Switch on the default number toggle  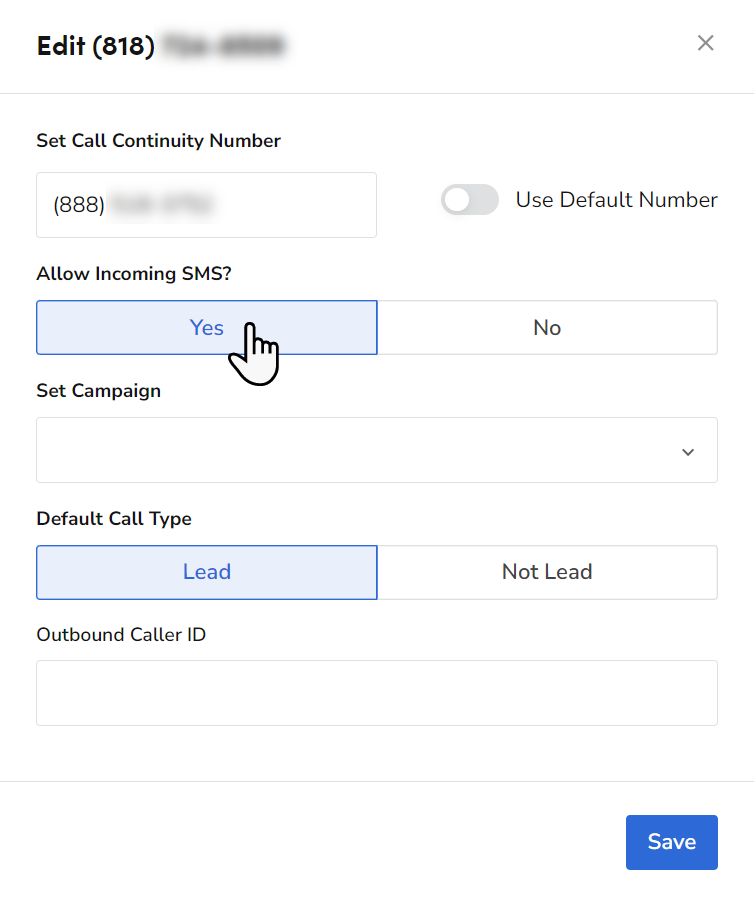pyautogui.click(x=469, y=200)
